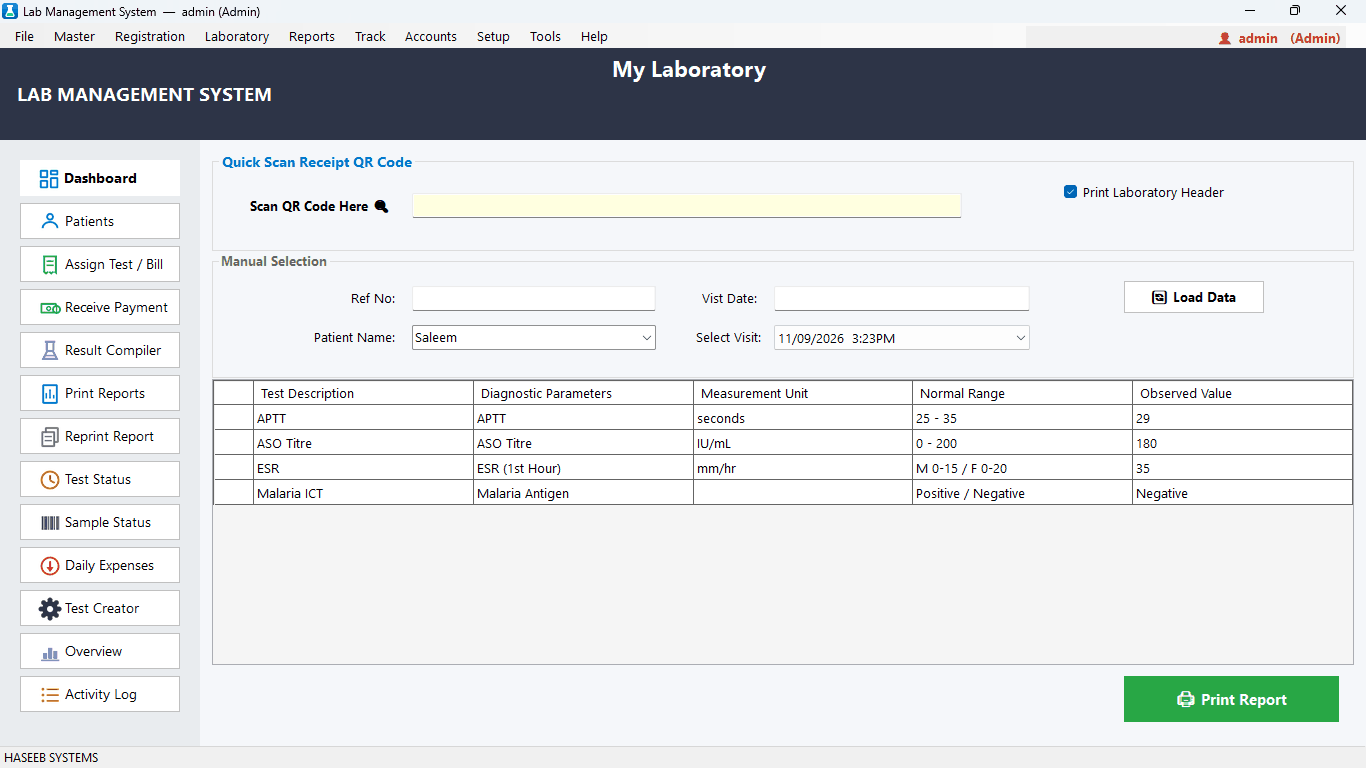Click the Activity Log list icon

[x=50, y=694]
